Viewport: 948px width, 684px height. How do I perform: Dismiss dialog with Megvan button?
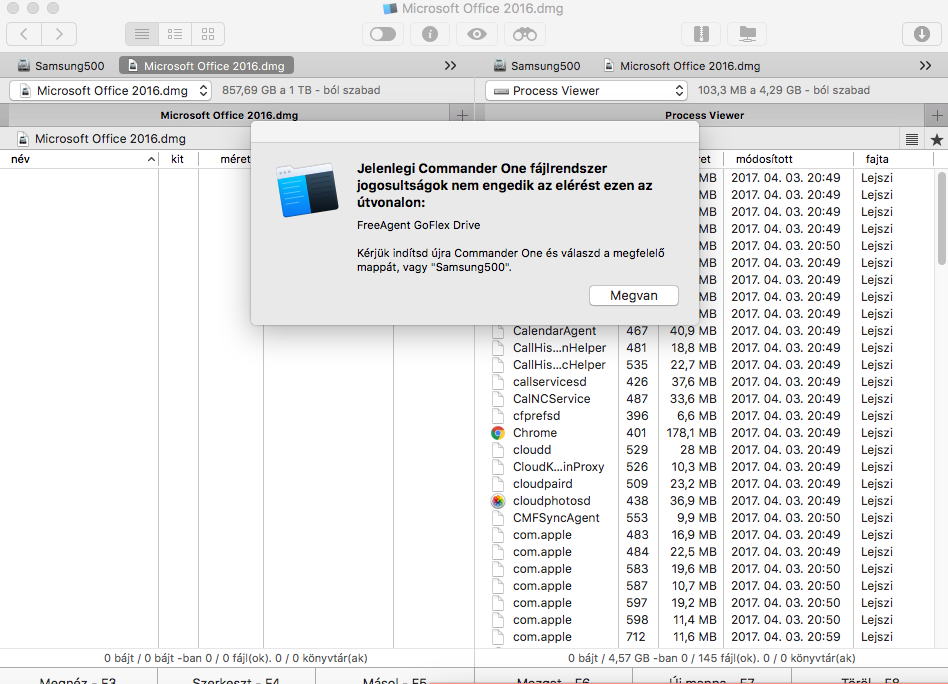pyautogui.click(x=634, y=296)
